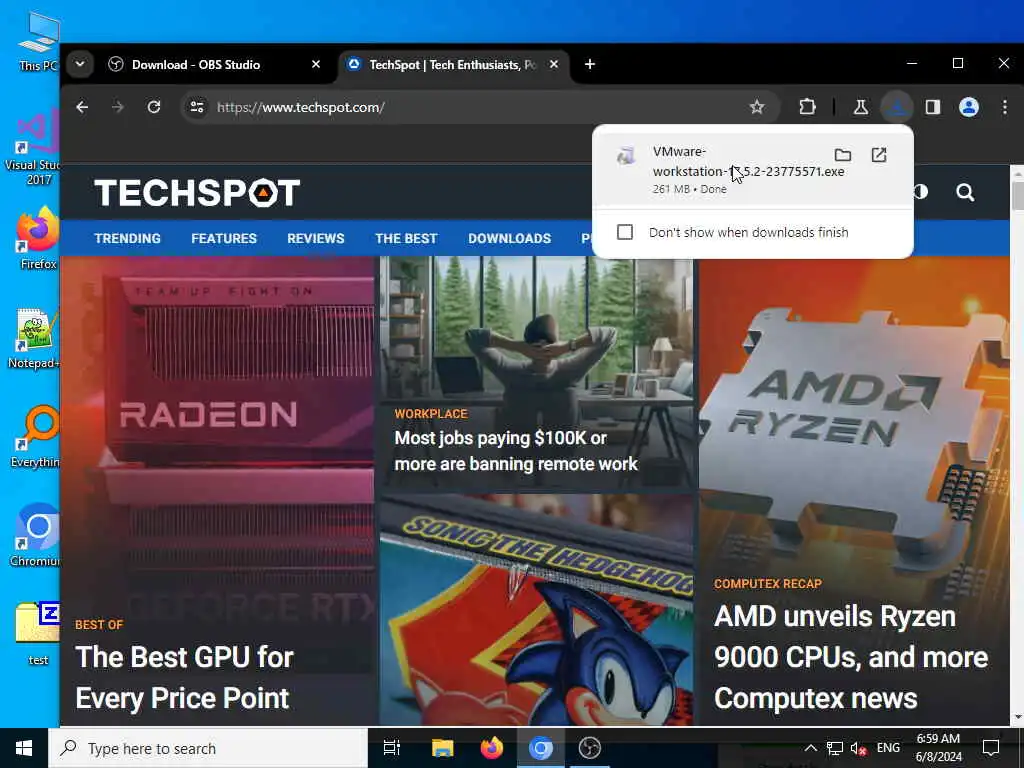The width and height of the screenshot is (1024, 768).
Task: Click the muted volume tray icon
Action: point(859,748)
